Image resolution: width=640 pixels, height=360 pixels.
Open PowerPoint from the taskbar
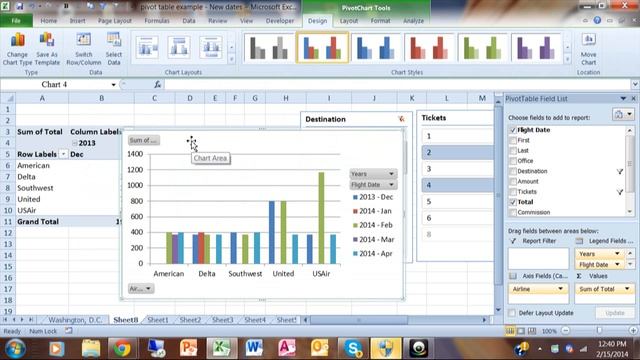point(188,348)
